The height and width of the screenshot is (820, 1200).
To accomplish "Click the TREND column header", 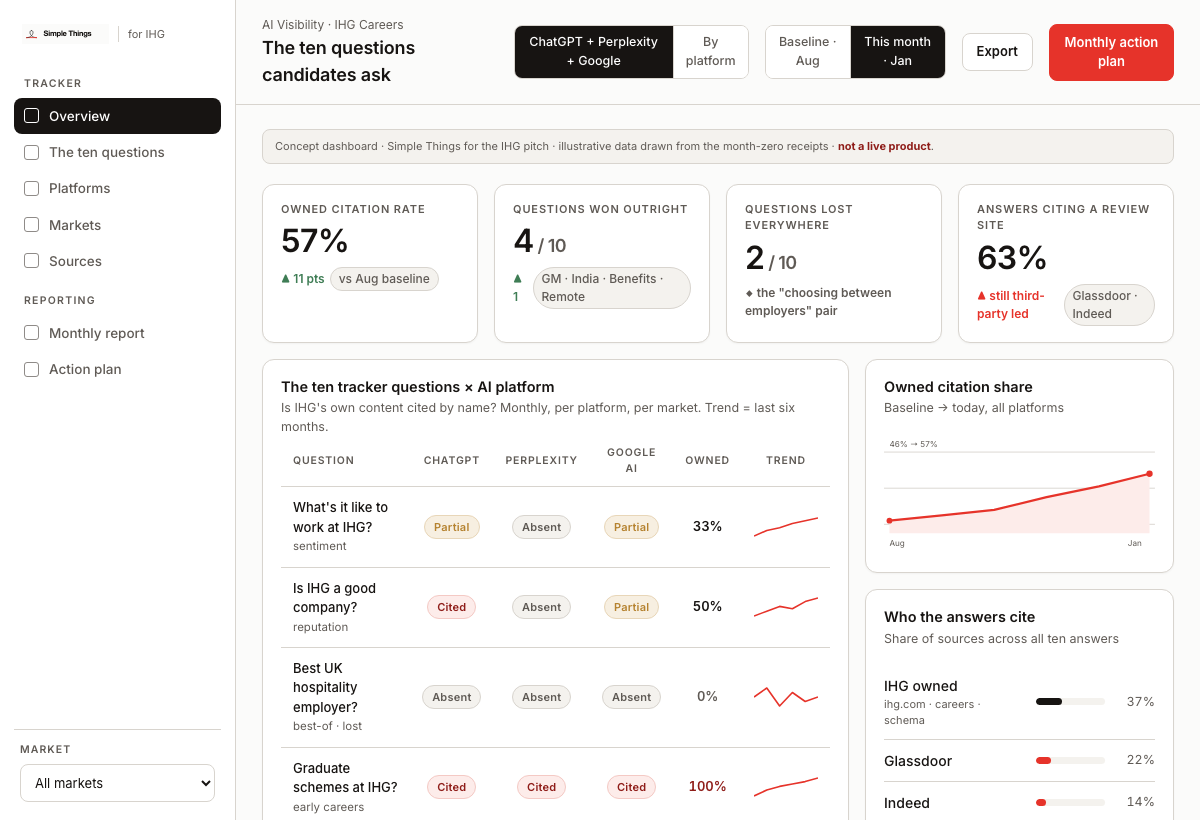I will 785,460.
